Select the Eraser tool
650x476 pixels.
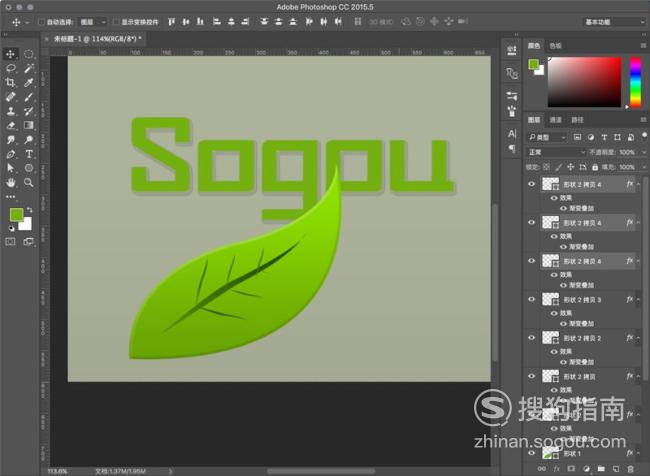point(11,125)
